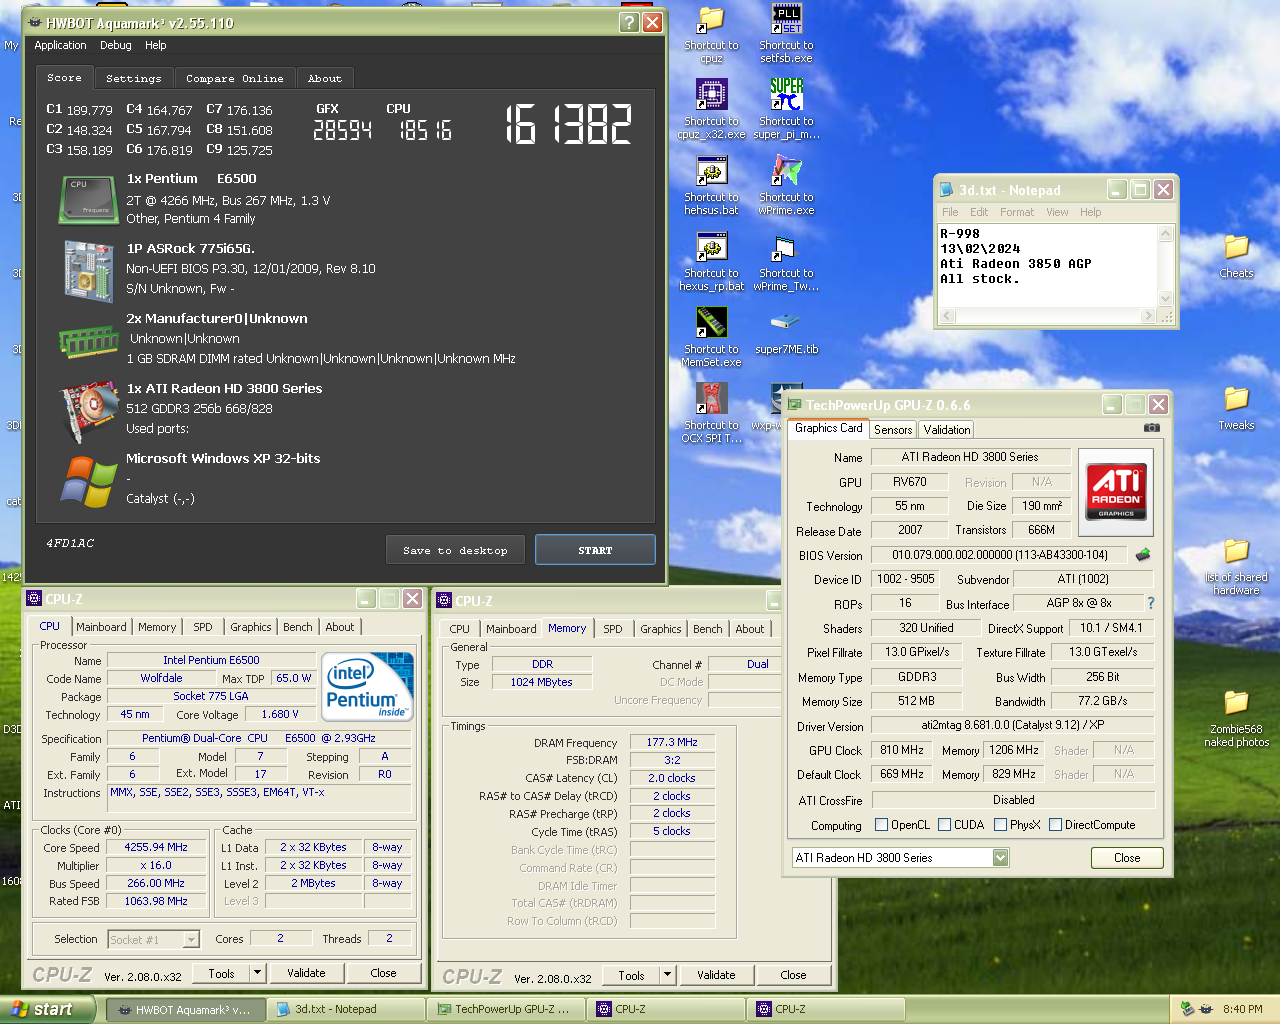This screenshot has height=1024, width=1280.
Task: Click the GPU Clock 810 MHz field
Action: point(902,750)
